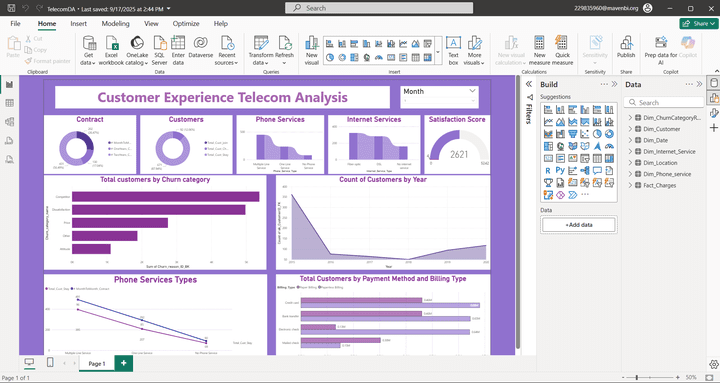Click the title bar Search box
The width and height of the screenshot is (720, 383).
[379, 8]
